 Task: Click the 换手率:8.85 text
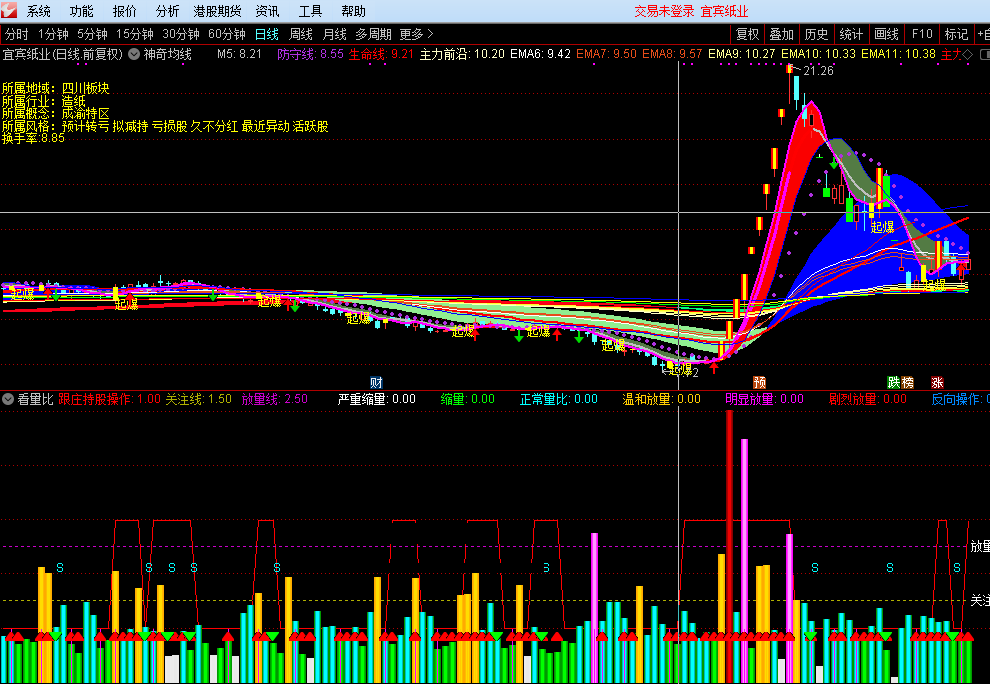(x=33, y=138)
